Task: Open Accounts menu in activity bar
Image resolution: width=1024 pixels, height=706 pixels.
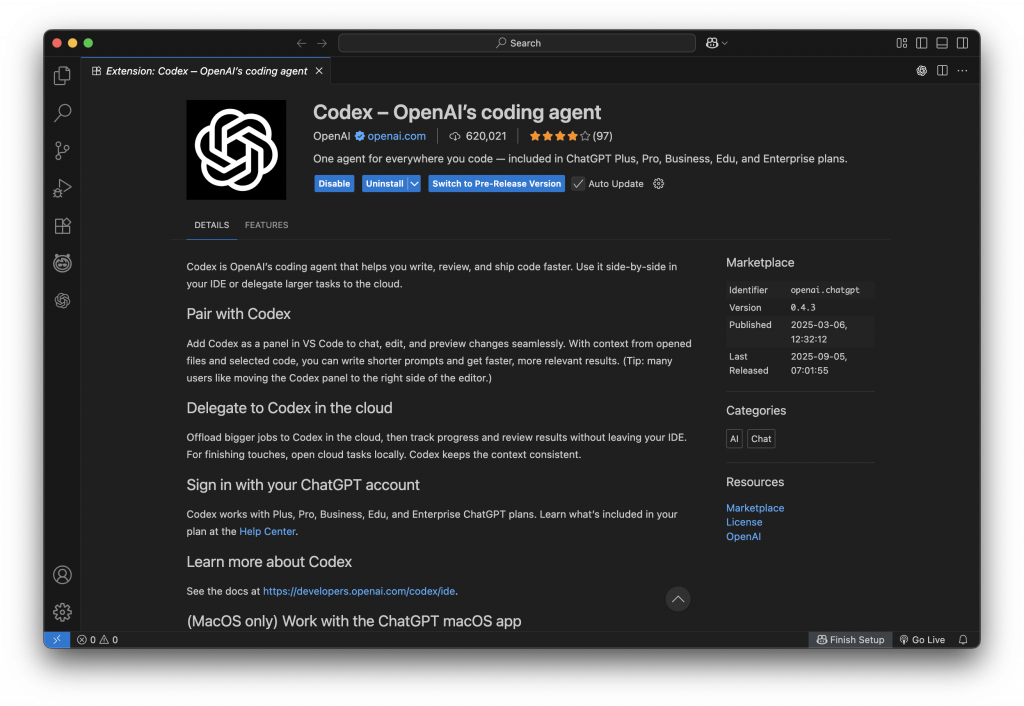Action: [63, 575]
